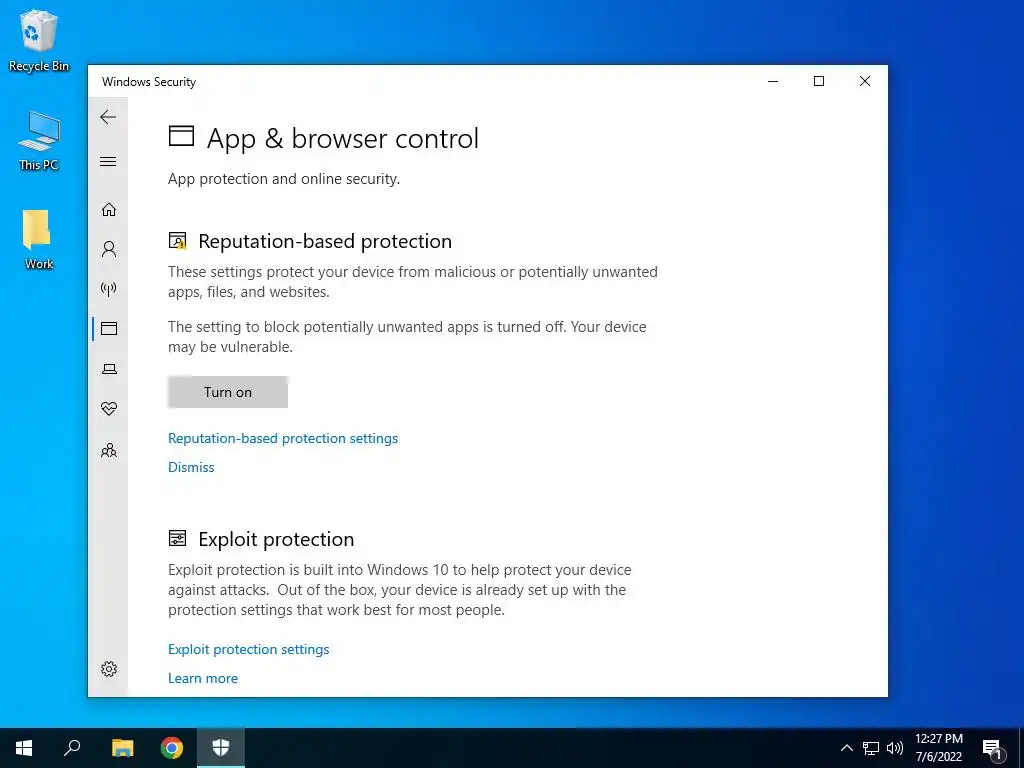Select the This PC desktop icon
The height and width of the screenshot is (768, 1024).
39,141
